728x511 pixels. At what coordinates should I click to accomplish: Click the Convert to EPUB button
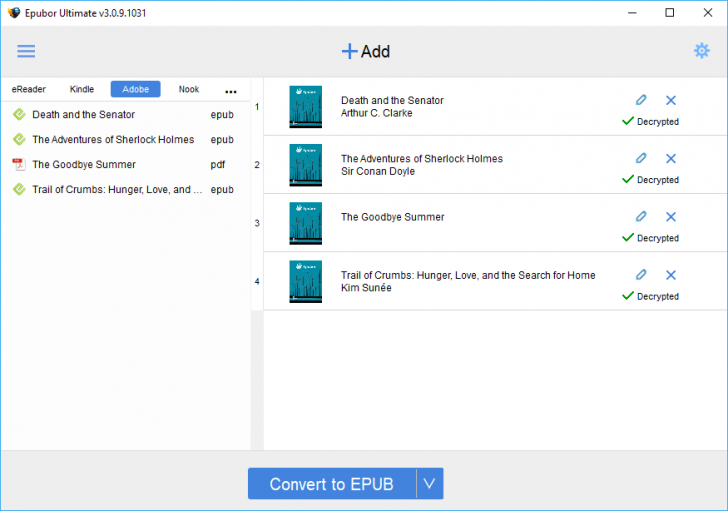pyautogui.click(x=332, y=484)
